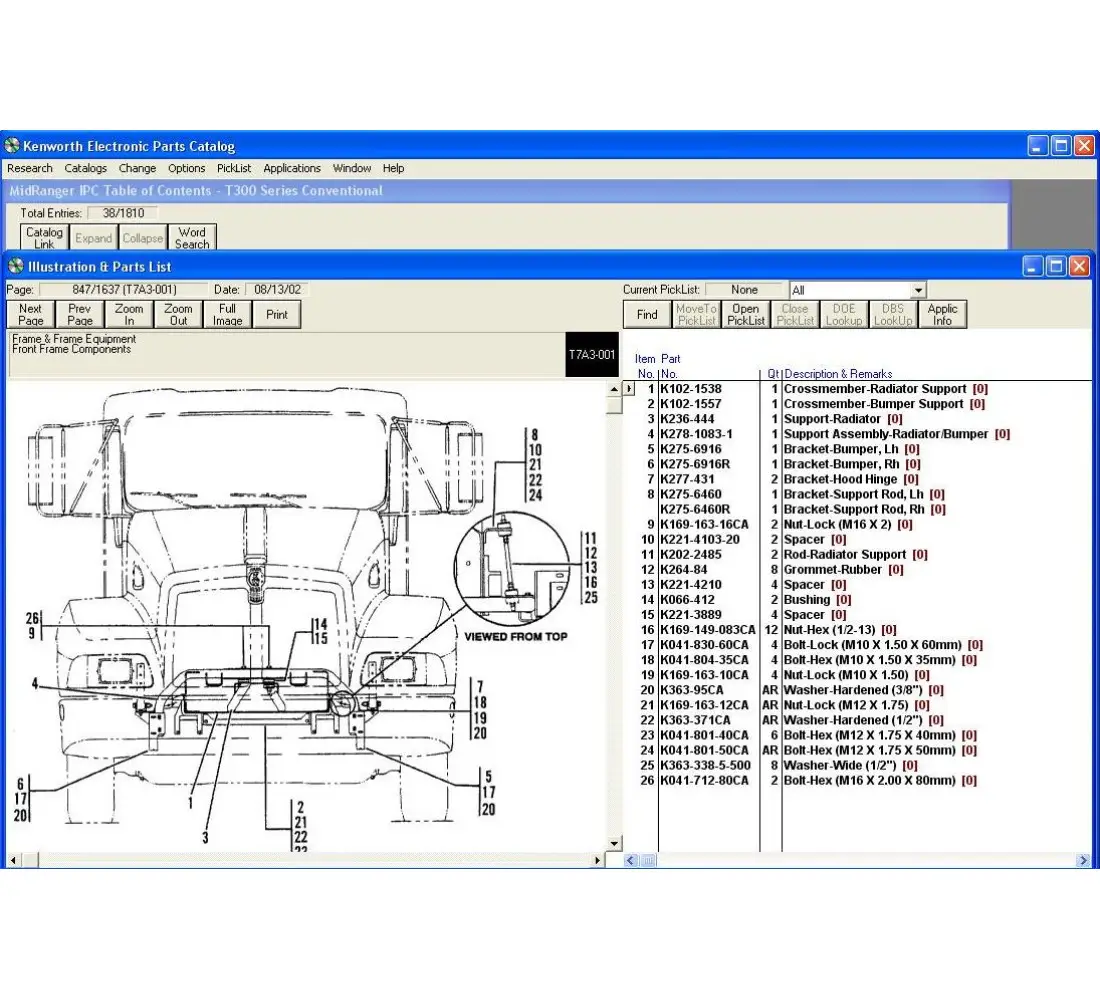
Task: Expand the catalog tree with Expand button
Action: click(93, 238)
